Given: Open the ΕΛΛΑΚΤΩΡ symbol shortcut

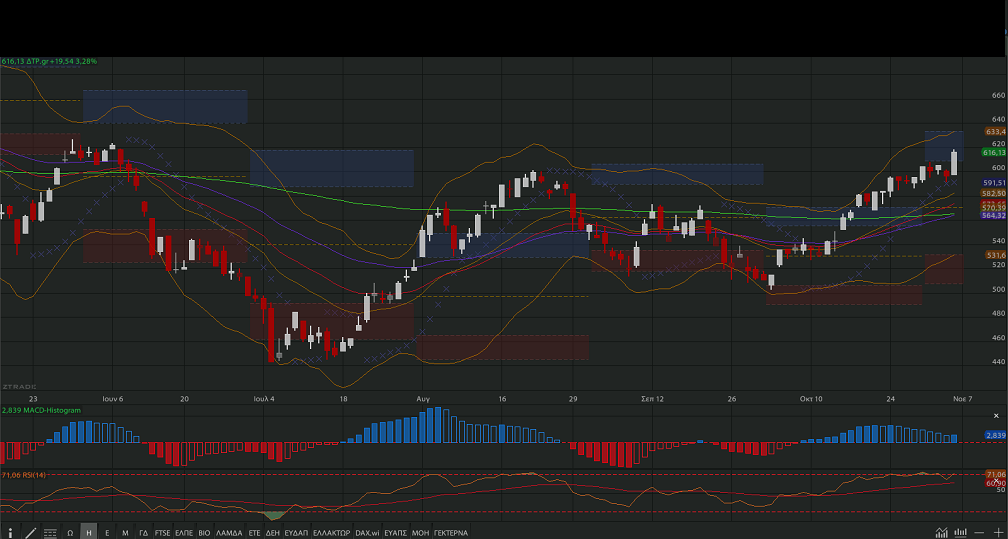Looking at the screenshot, I should [x=332, y=533].
